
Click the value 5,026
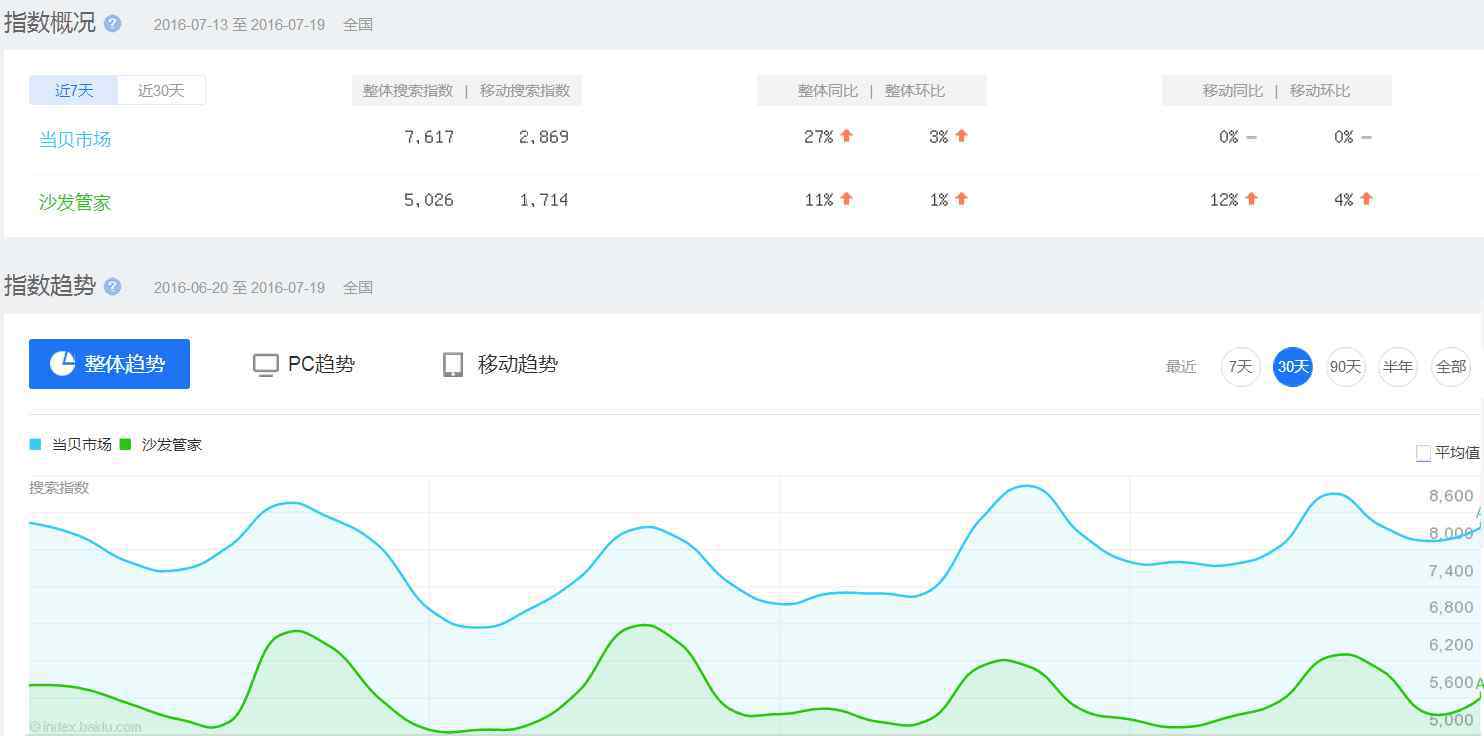pos(429,200)
